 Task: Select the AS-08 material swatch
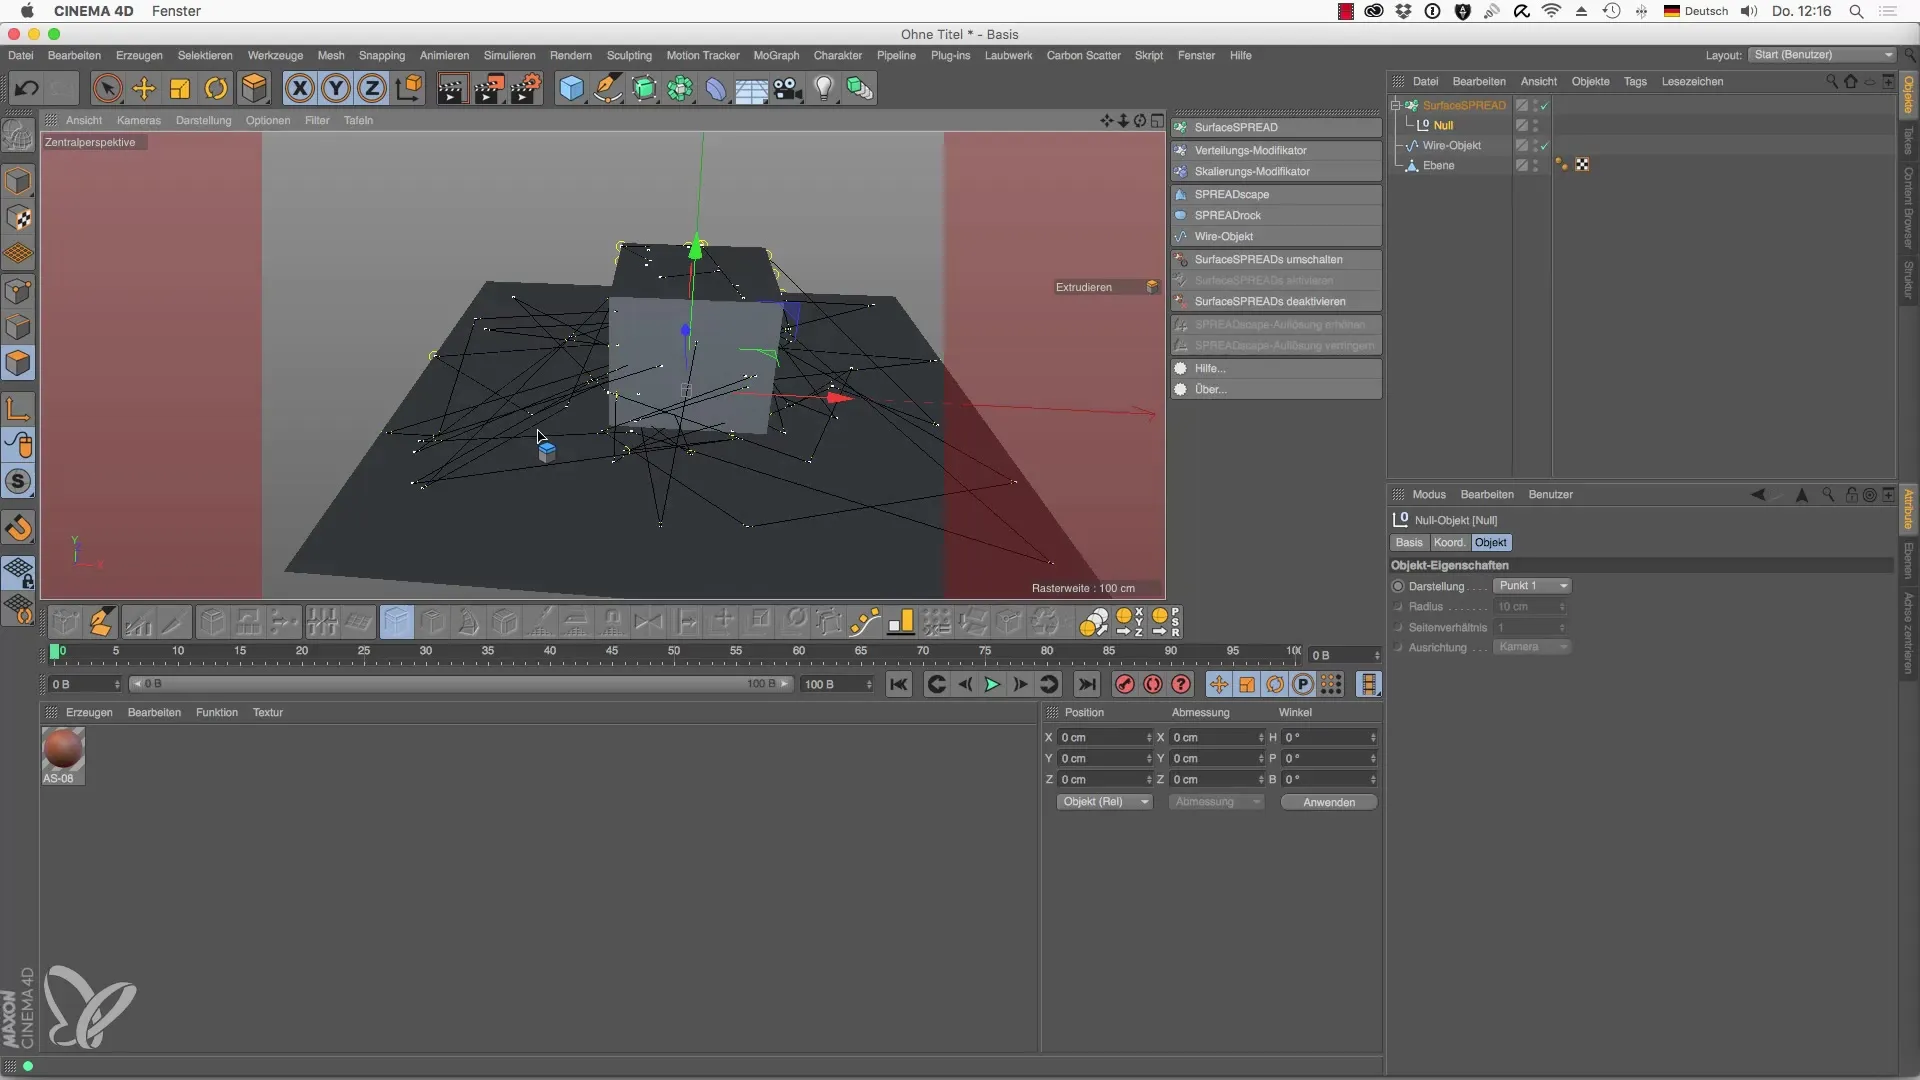(62, 749)
